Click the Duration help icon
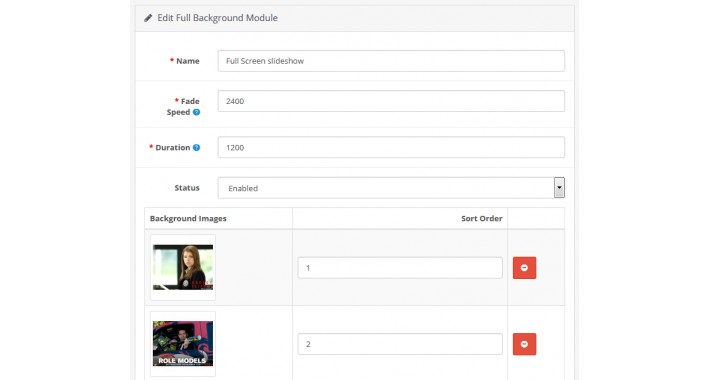Image resolution: width=710 pixels, height=380 pixels. point(196,147)
